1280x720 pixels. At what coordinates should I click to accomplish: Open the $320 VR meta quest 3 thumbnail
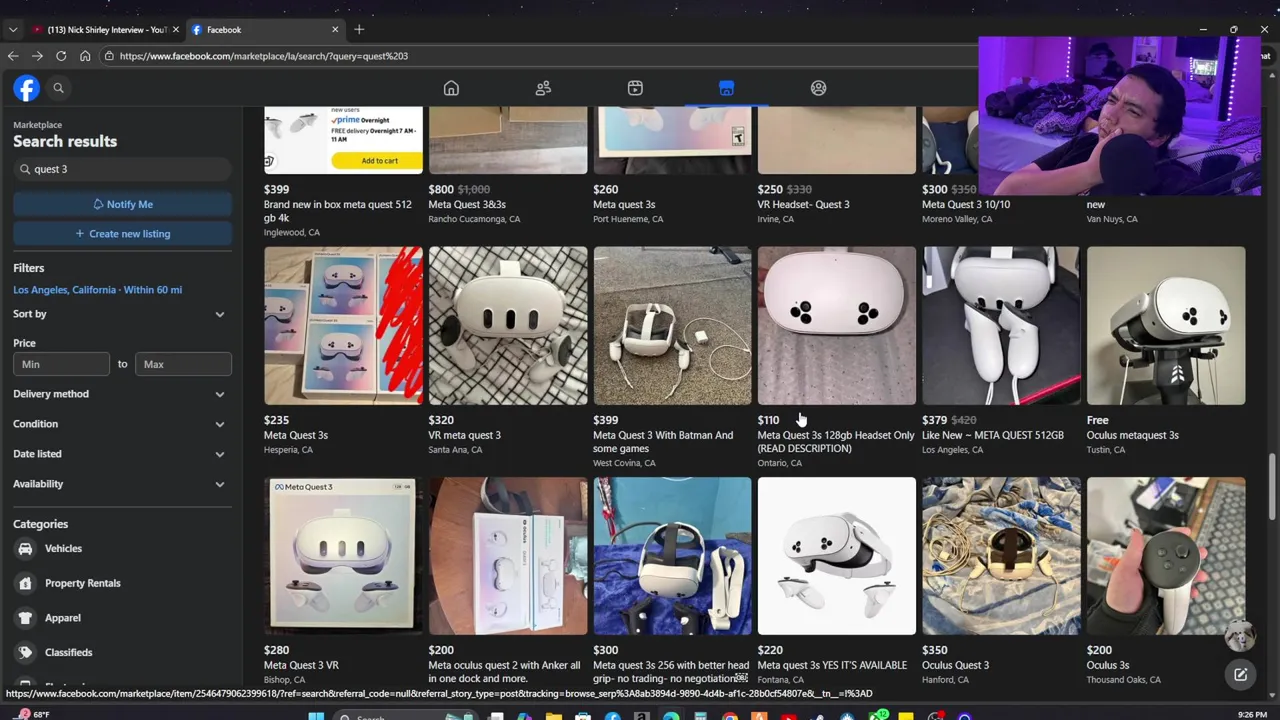pos(508,326)
